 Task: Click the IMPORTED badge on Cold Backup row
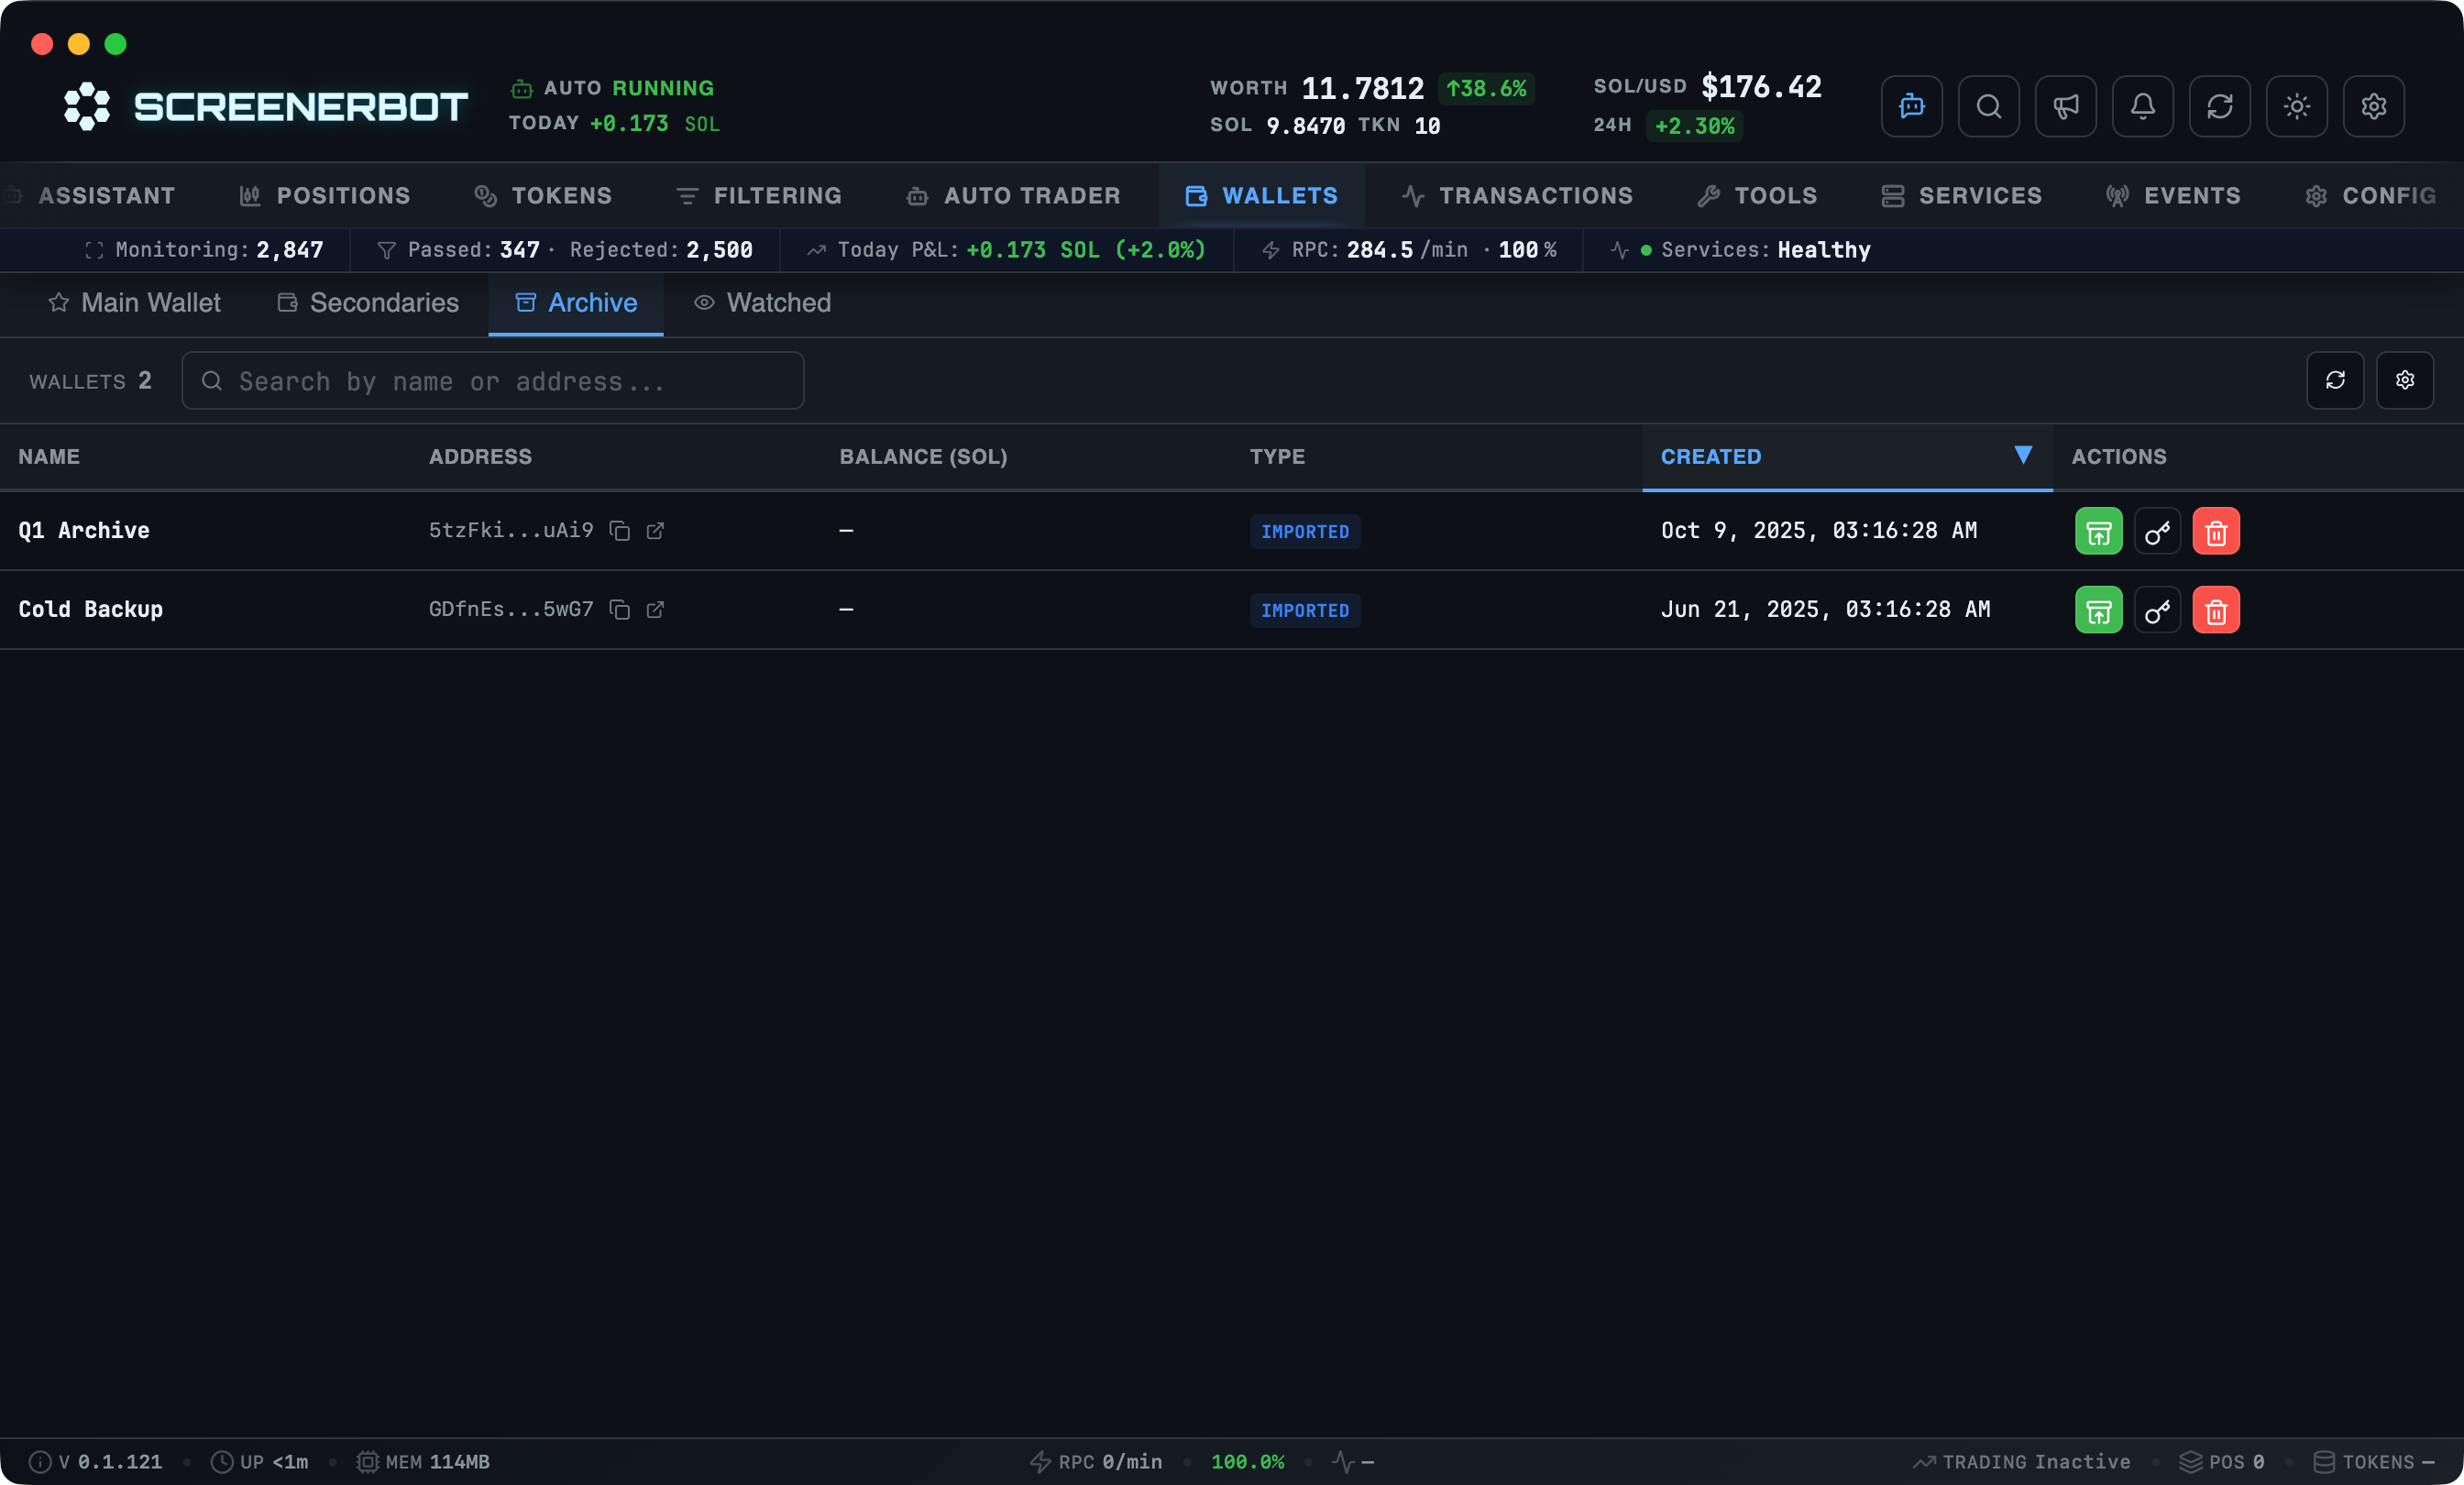[1305, 611]
